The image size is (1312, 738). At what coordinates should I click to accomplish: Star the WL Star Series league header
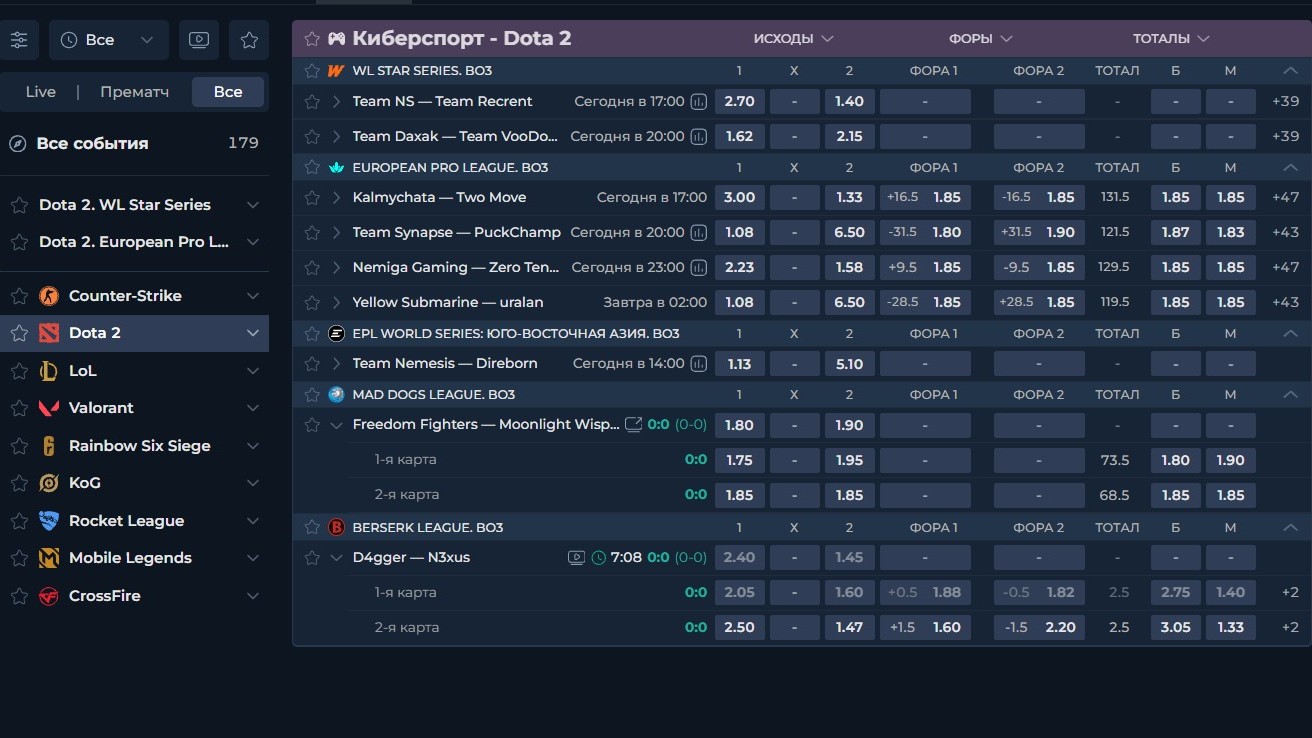(x=312, y=71)
